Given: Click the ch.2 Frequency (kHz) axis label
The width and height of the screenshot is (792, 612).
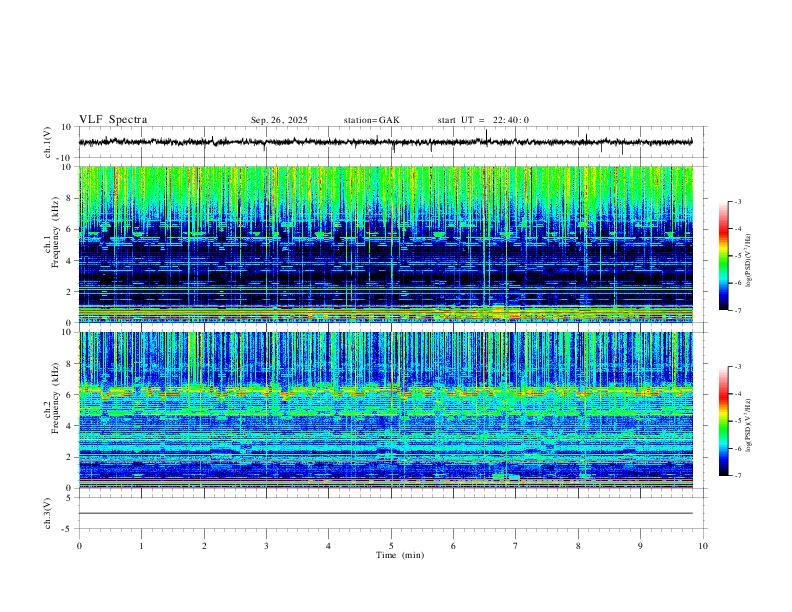Looking at the screenshot, I should coord(51,398).
